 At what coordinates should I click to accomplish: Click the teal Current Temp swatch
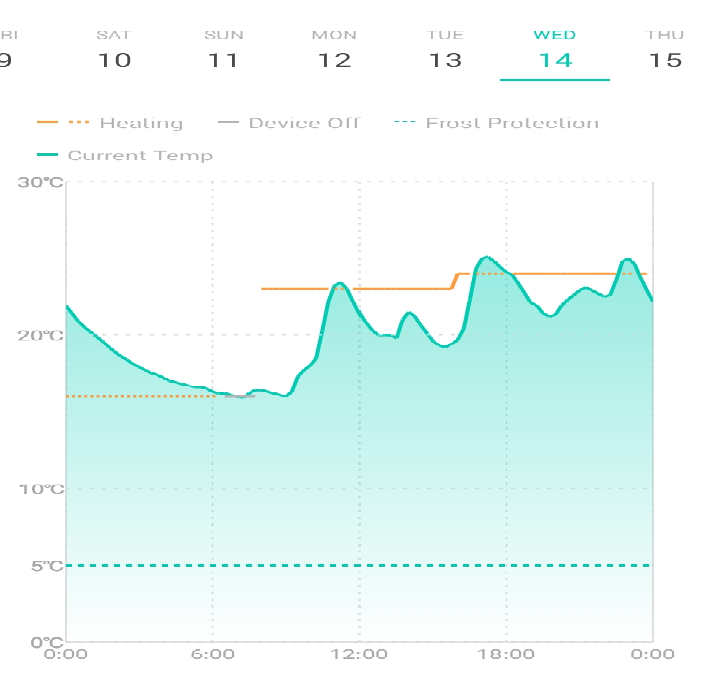pyautogui.click(x=49, y=155)
